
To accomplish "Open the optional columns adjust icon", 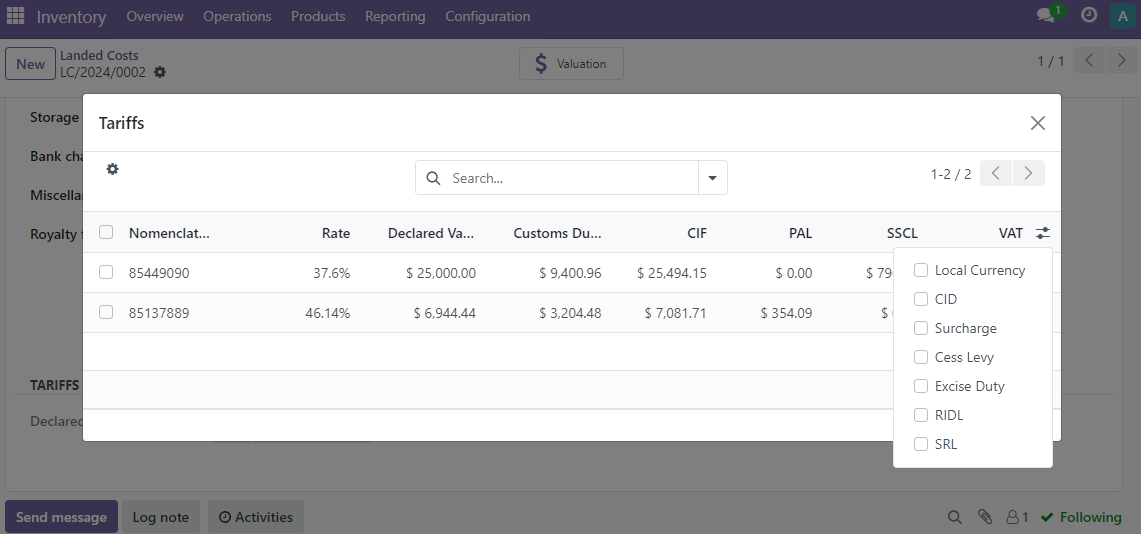I will pyautogui.click(x=1043, y=233).
